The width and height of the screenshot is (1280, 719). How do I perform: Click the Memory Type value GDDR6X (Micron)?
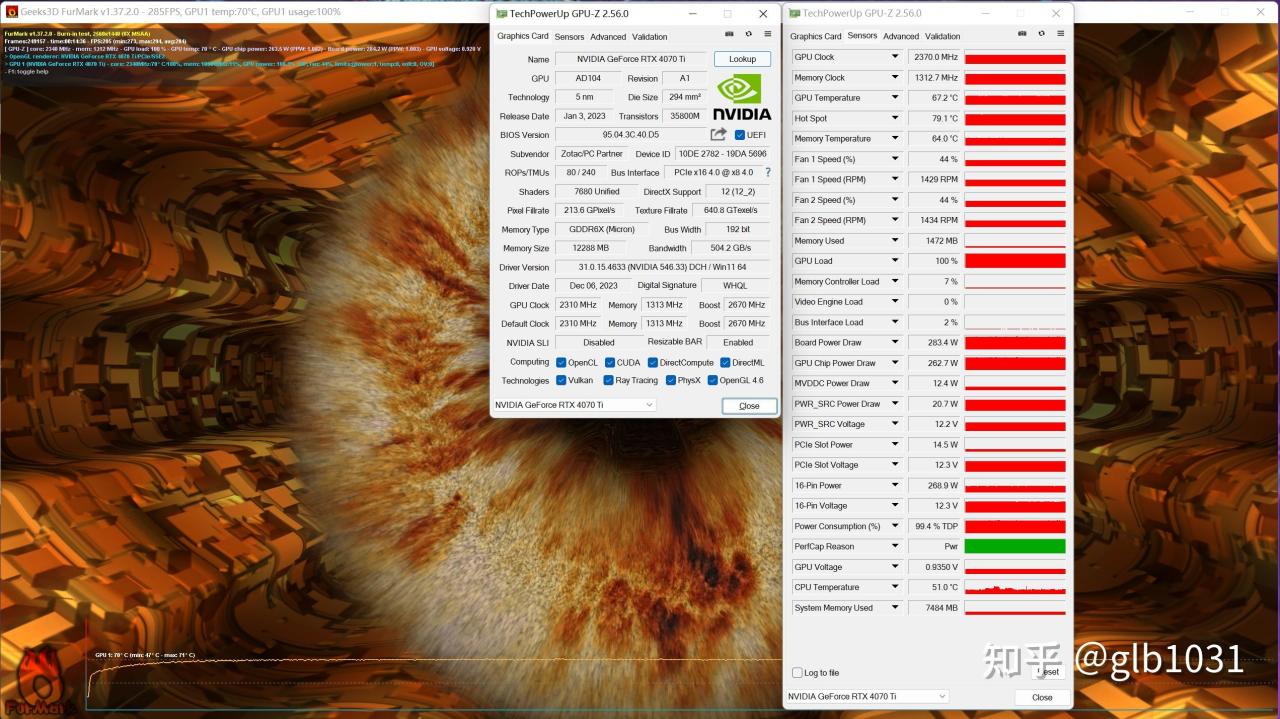(602, 229)
